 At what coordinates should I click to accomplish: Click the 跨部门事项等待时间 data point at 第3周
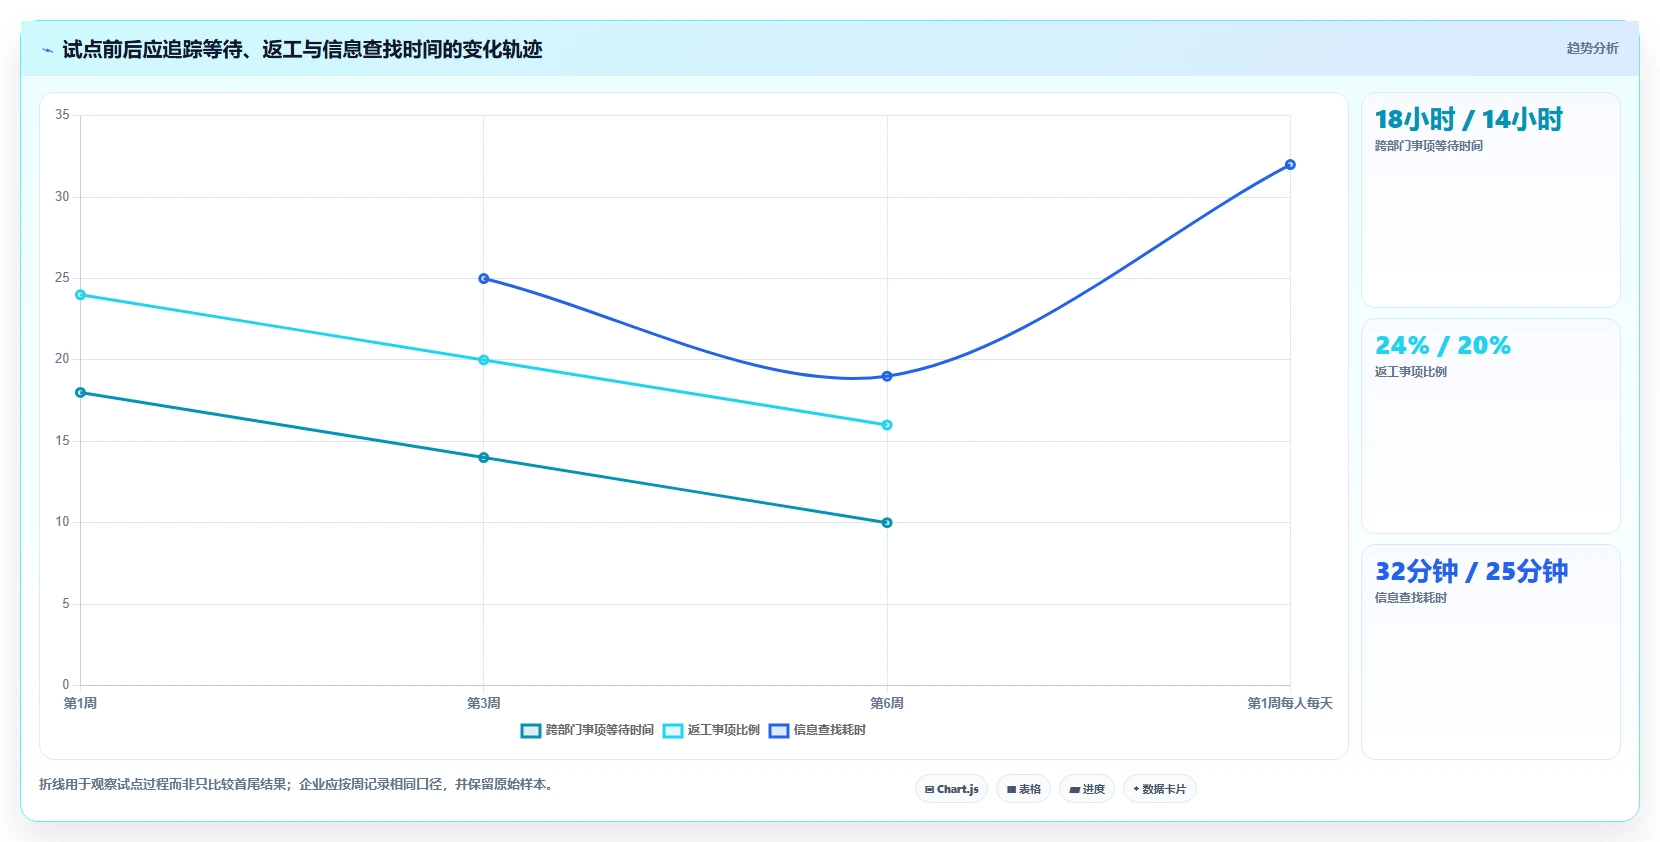[x=484, y=458]
